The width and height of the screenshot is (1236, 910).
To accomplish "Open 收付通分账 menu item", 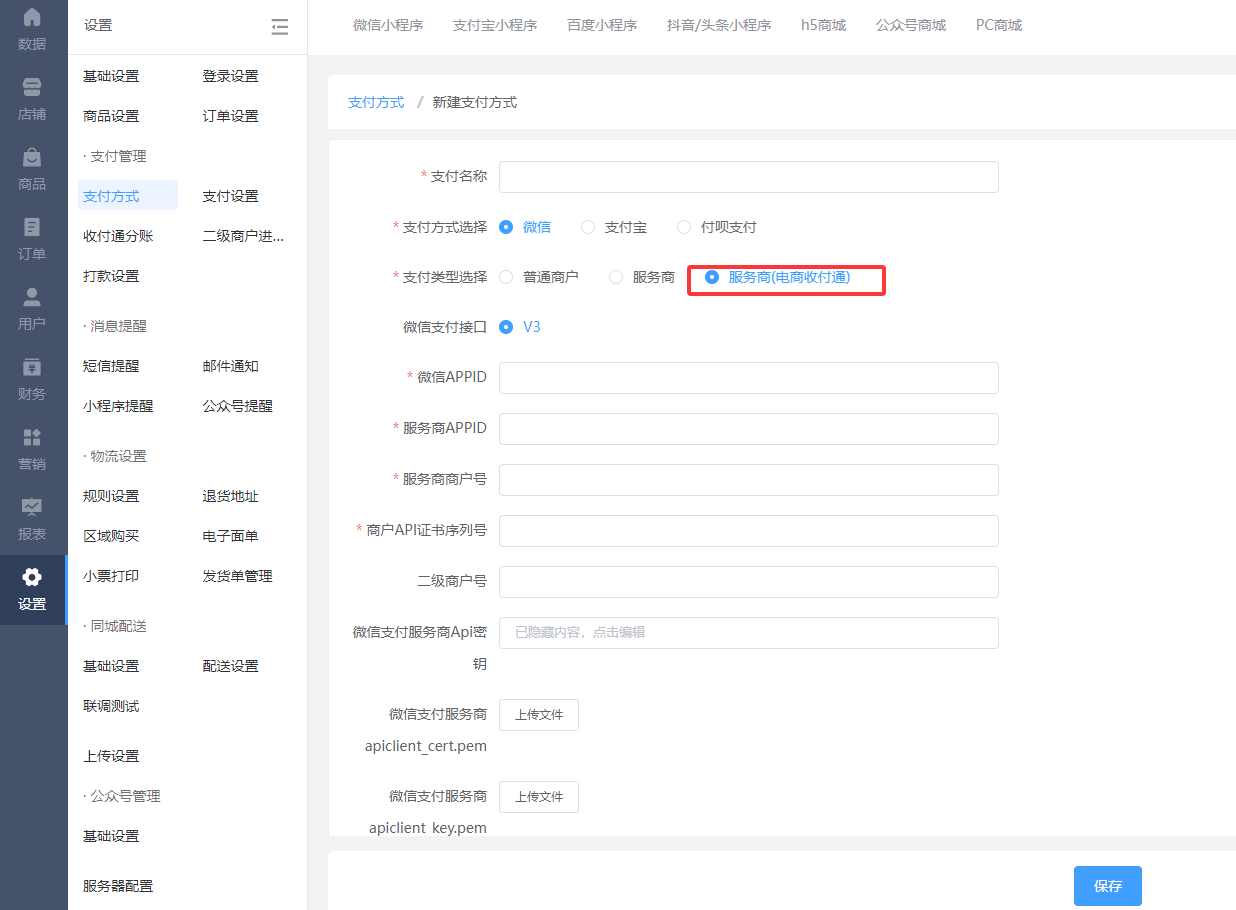I will coord(118,236).
